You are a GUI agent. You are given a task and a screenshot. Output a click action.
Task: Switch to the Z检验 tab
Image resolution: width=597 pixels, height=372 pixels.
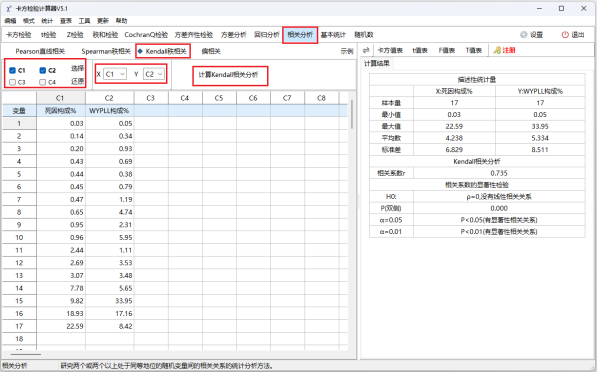[75, 35]
